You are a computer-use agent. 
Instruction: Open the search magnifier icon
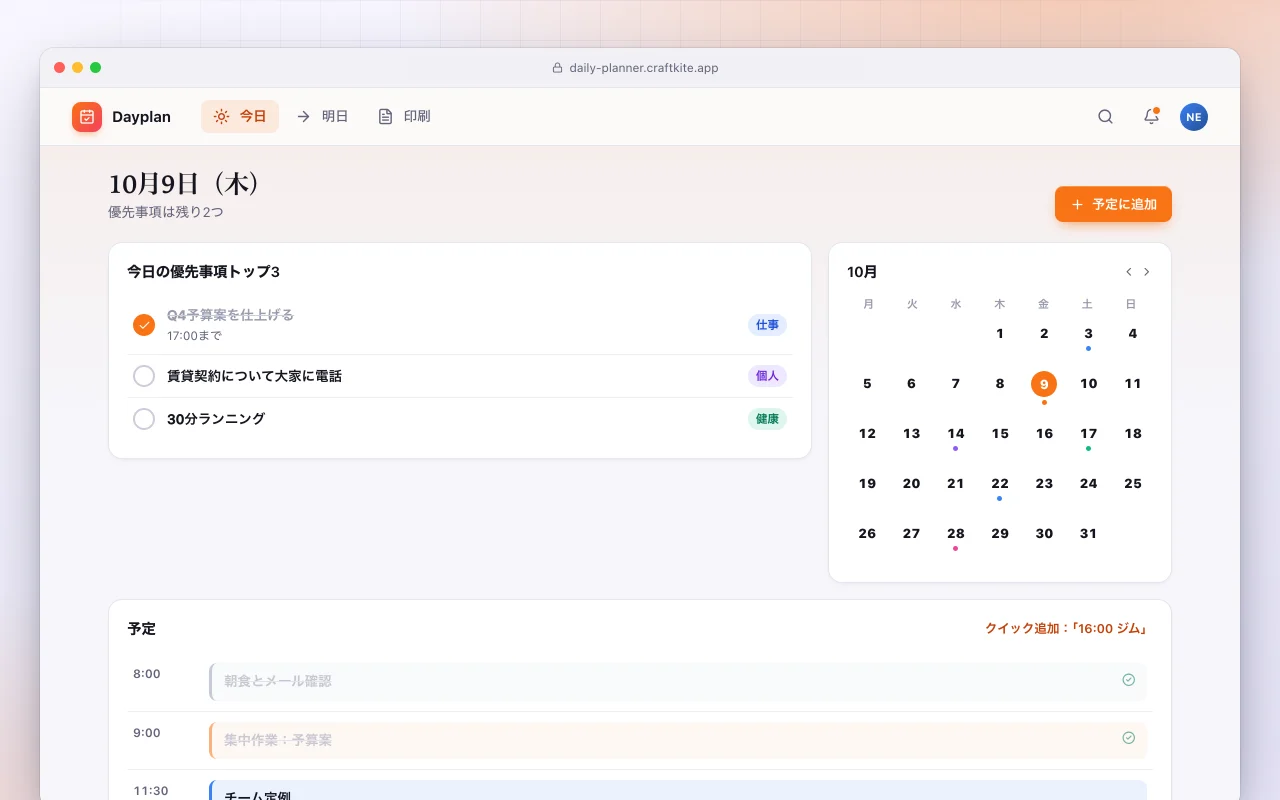click(x=1105, y=117)
